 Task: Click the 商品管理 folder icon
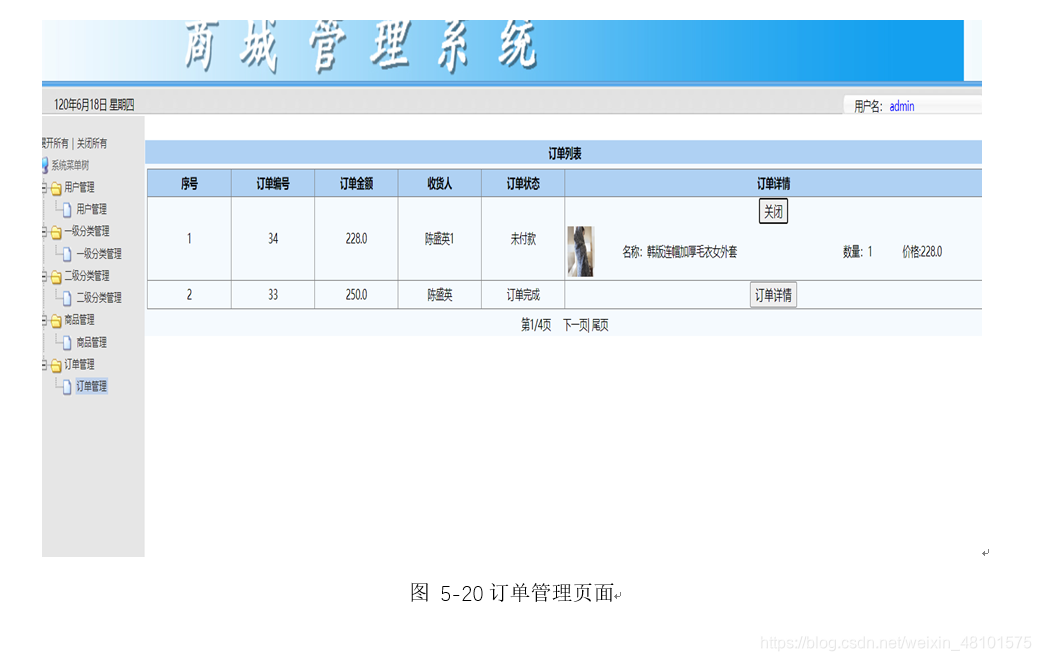[x=54, y=318]
